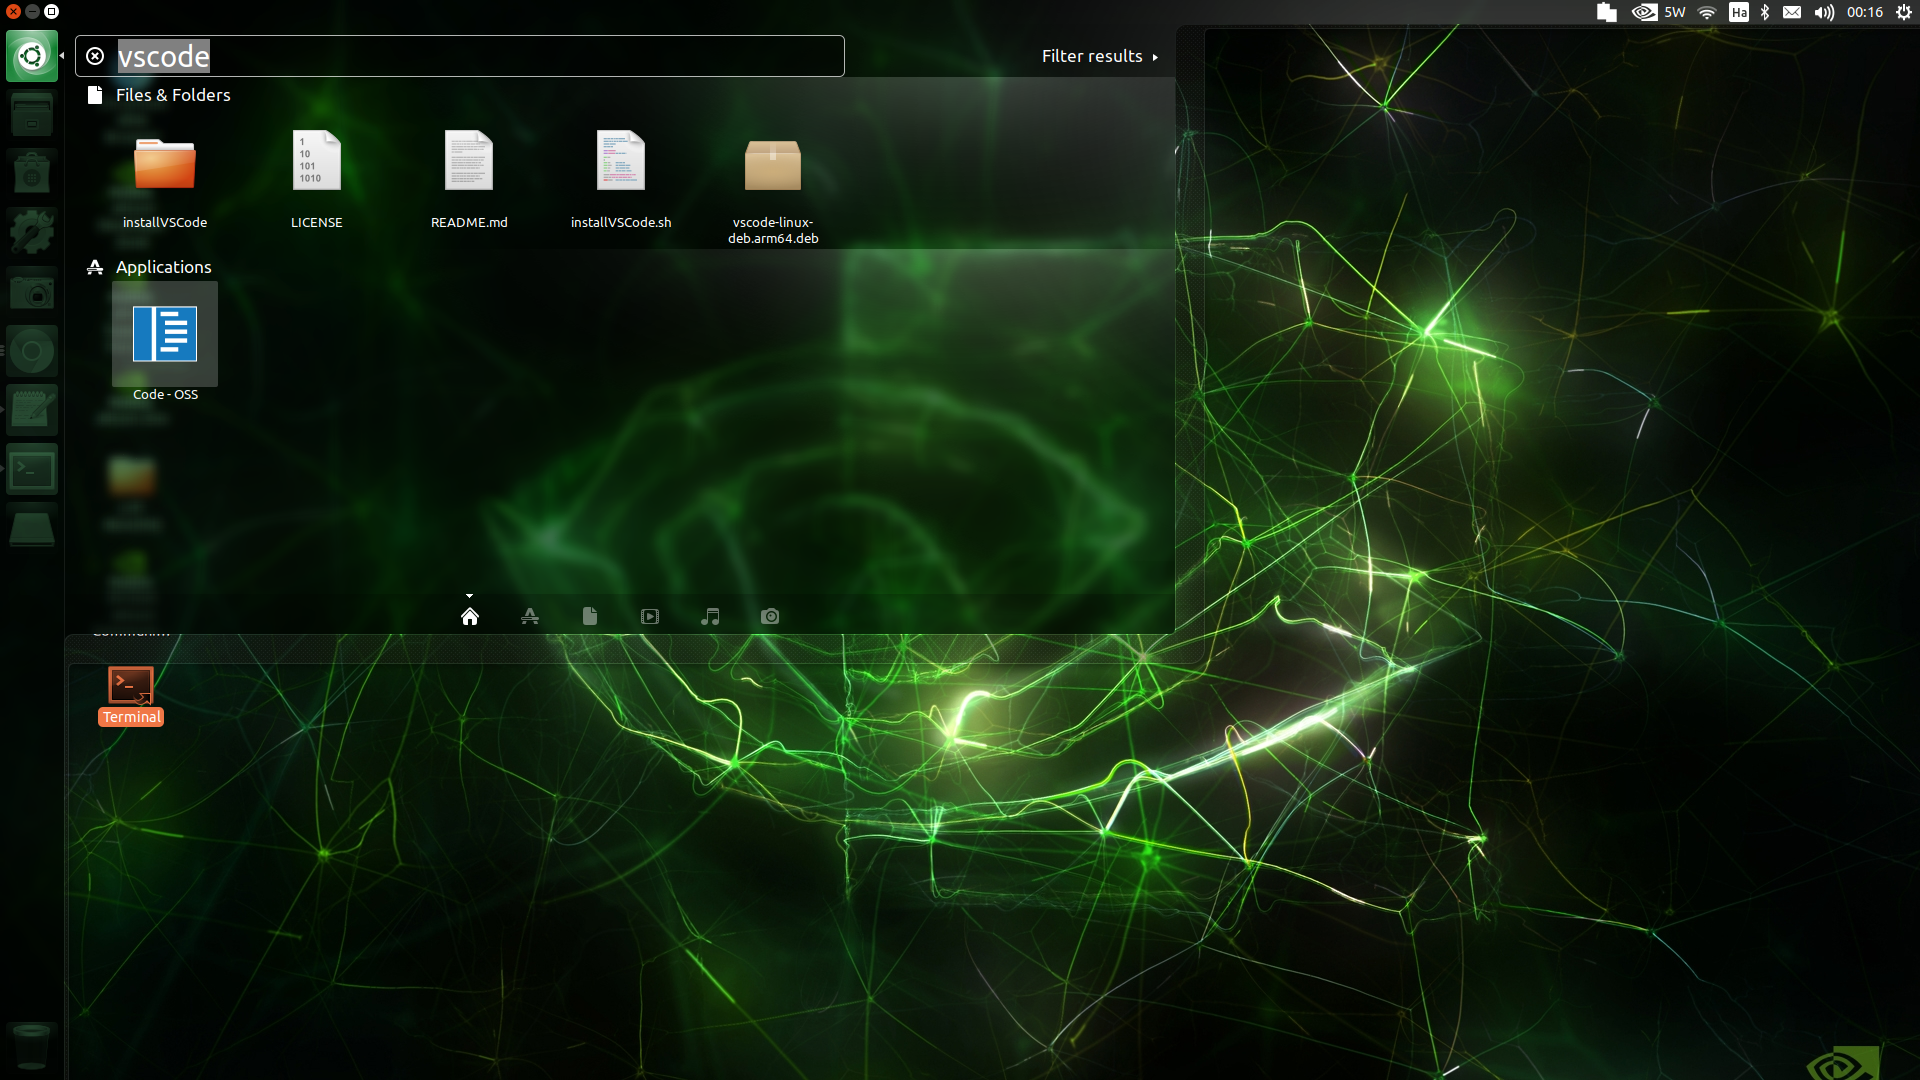Open the vscode-linux-deb.arm64.deb package
This screenshot has width=1920, height=1080.
coord(772,166)
